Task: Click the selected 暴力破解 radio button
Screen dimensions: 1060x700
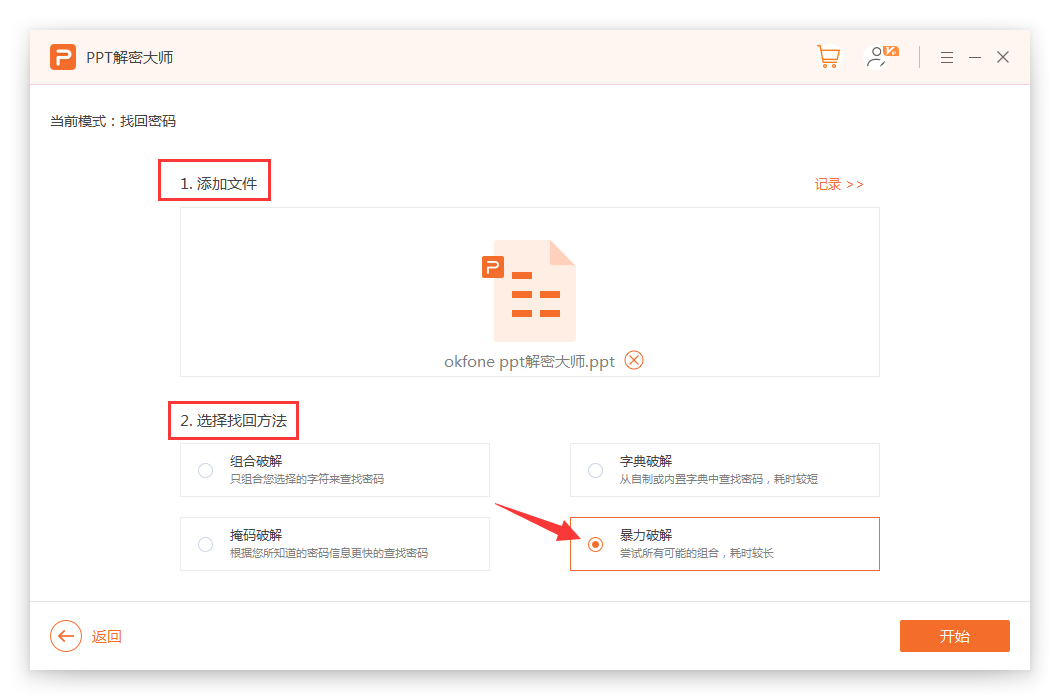Action: pyautogui.click(x=595, y=544)
